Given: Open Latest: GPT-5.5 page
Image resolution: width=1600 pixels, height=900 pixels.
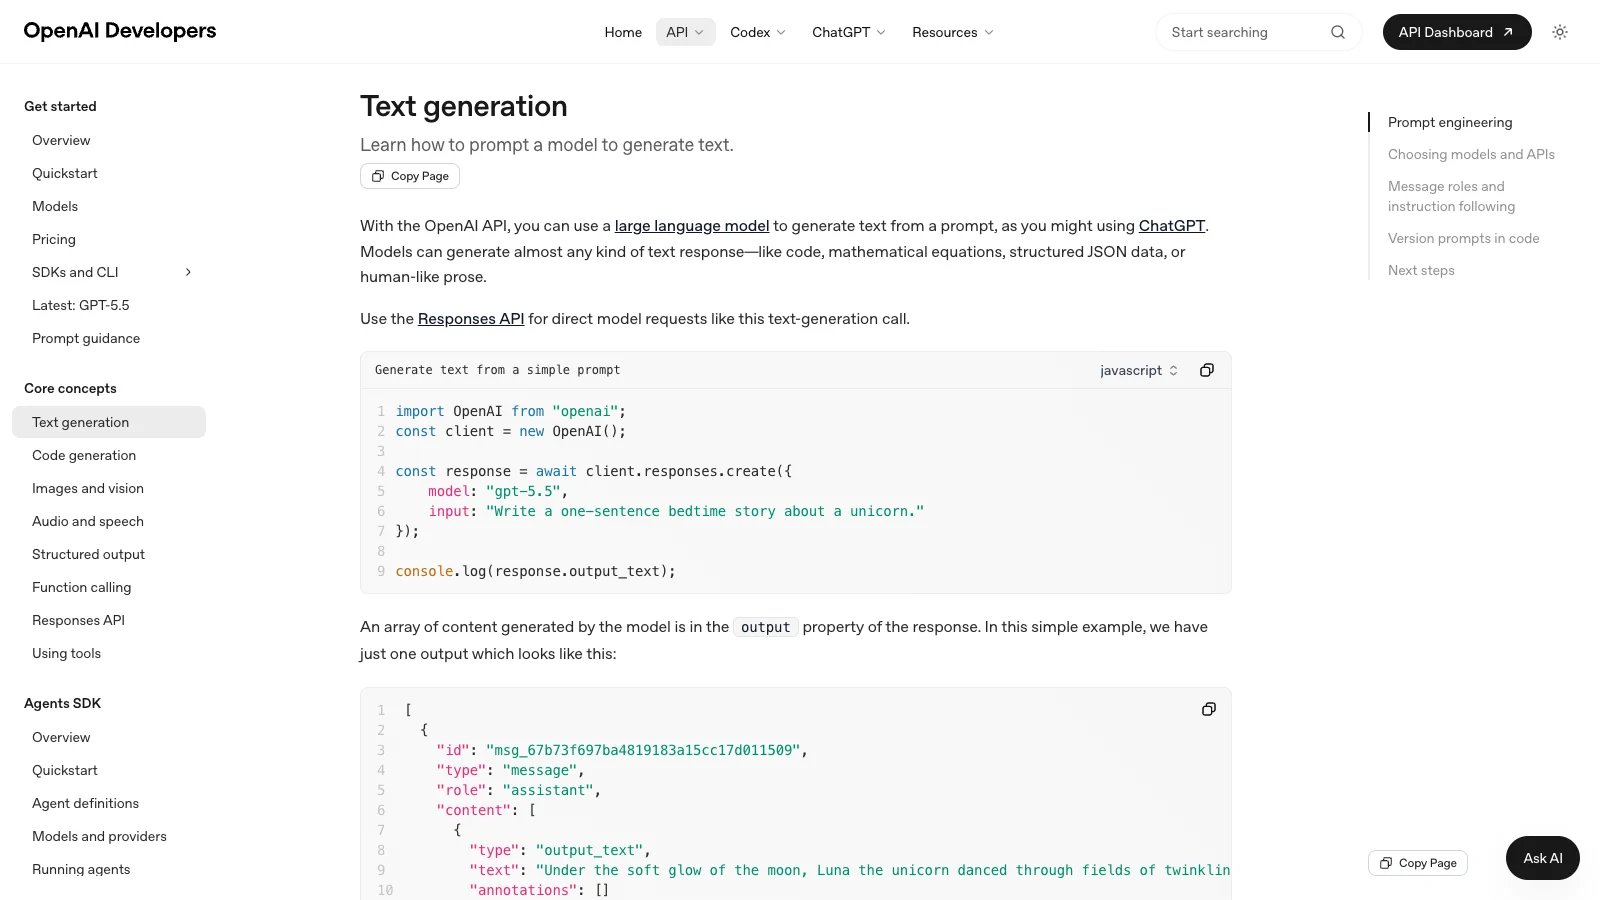Looking at the screenshot, I should pos(81,305).
